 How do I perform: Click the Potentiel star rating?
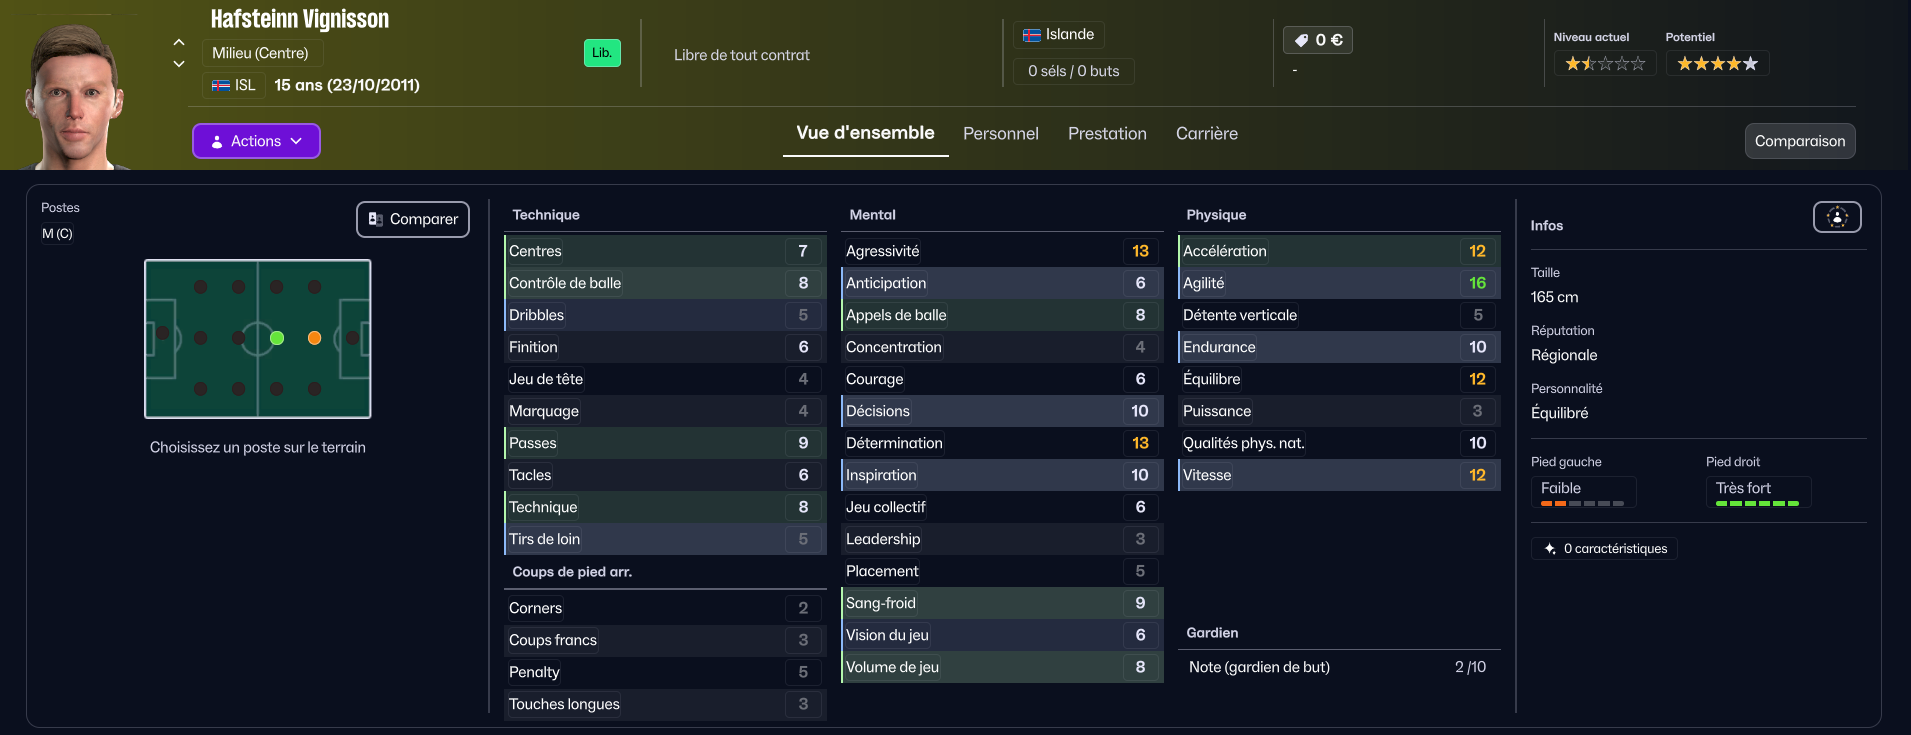[1717, 64]
